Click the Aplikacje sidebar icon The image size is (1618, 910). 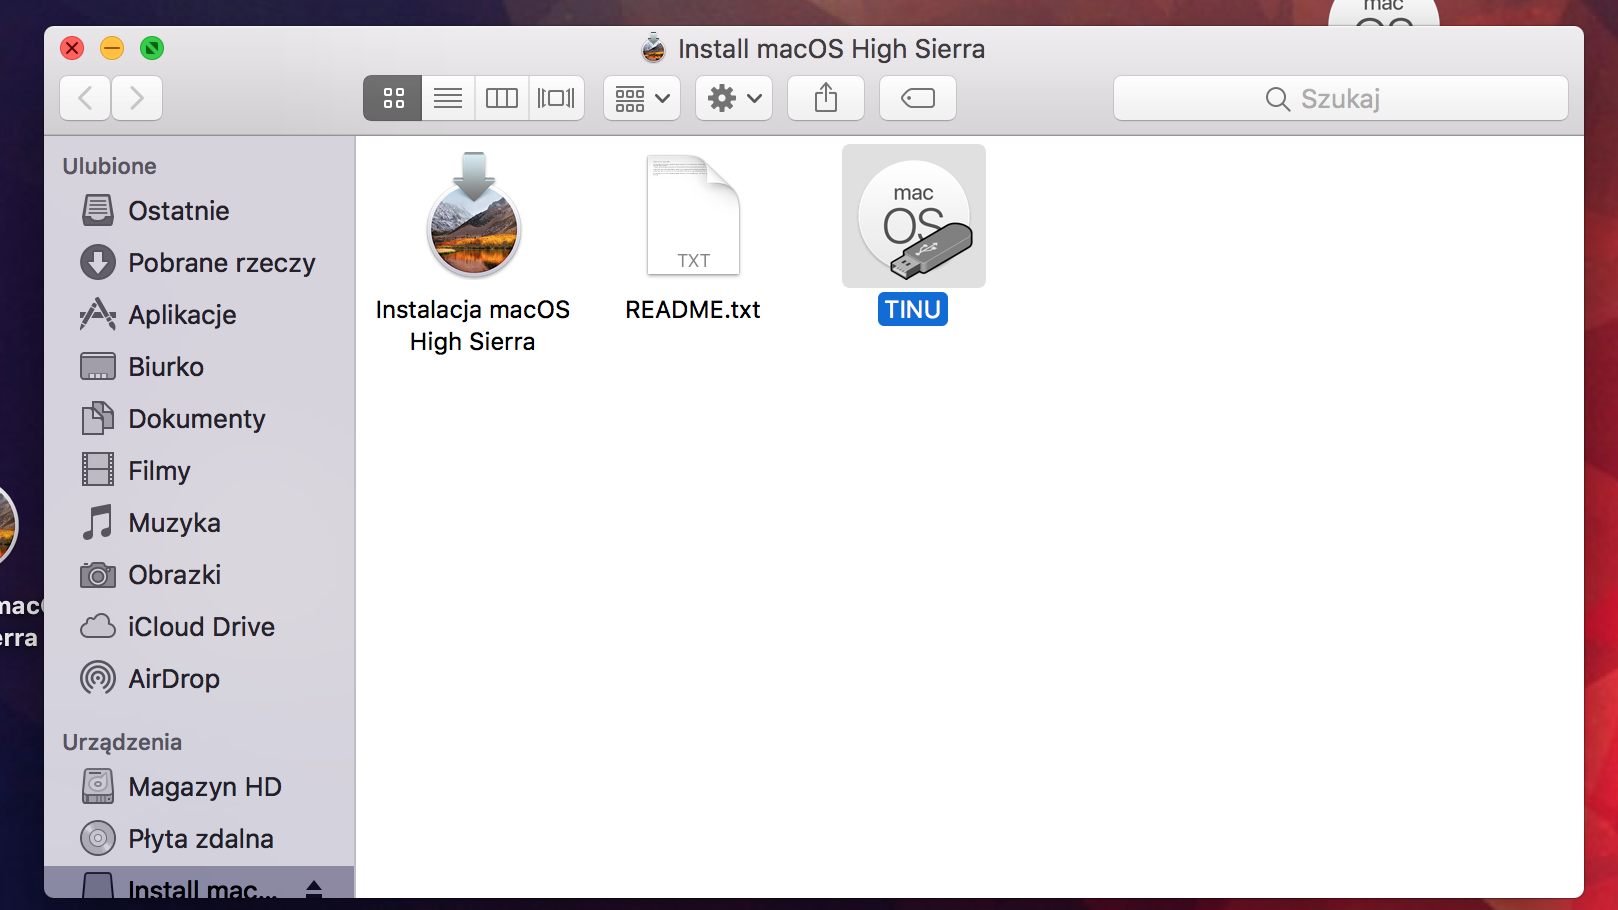pos(98,315)
